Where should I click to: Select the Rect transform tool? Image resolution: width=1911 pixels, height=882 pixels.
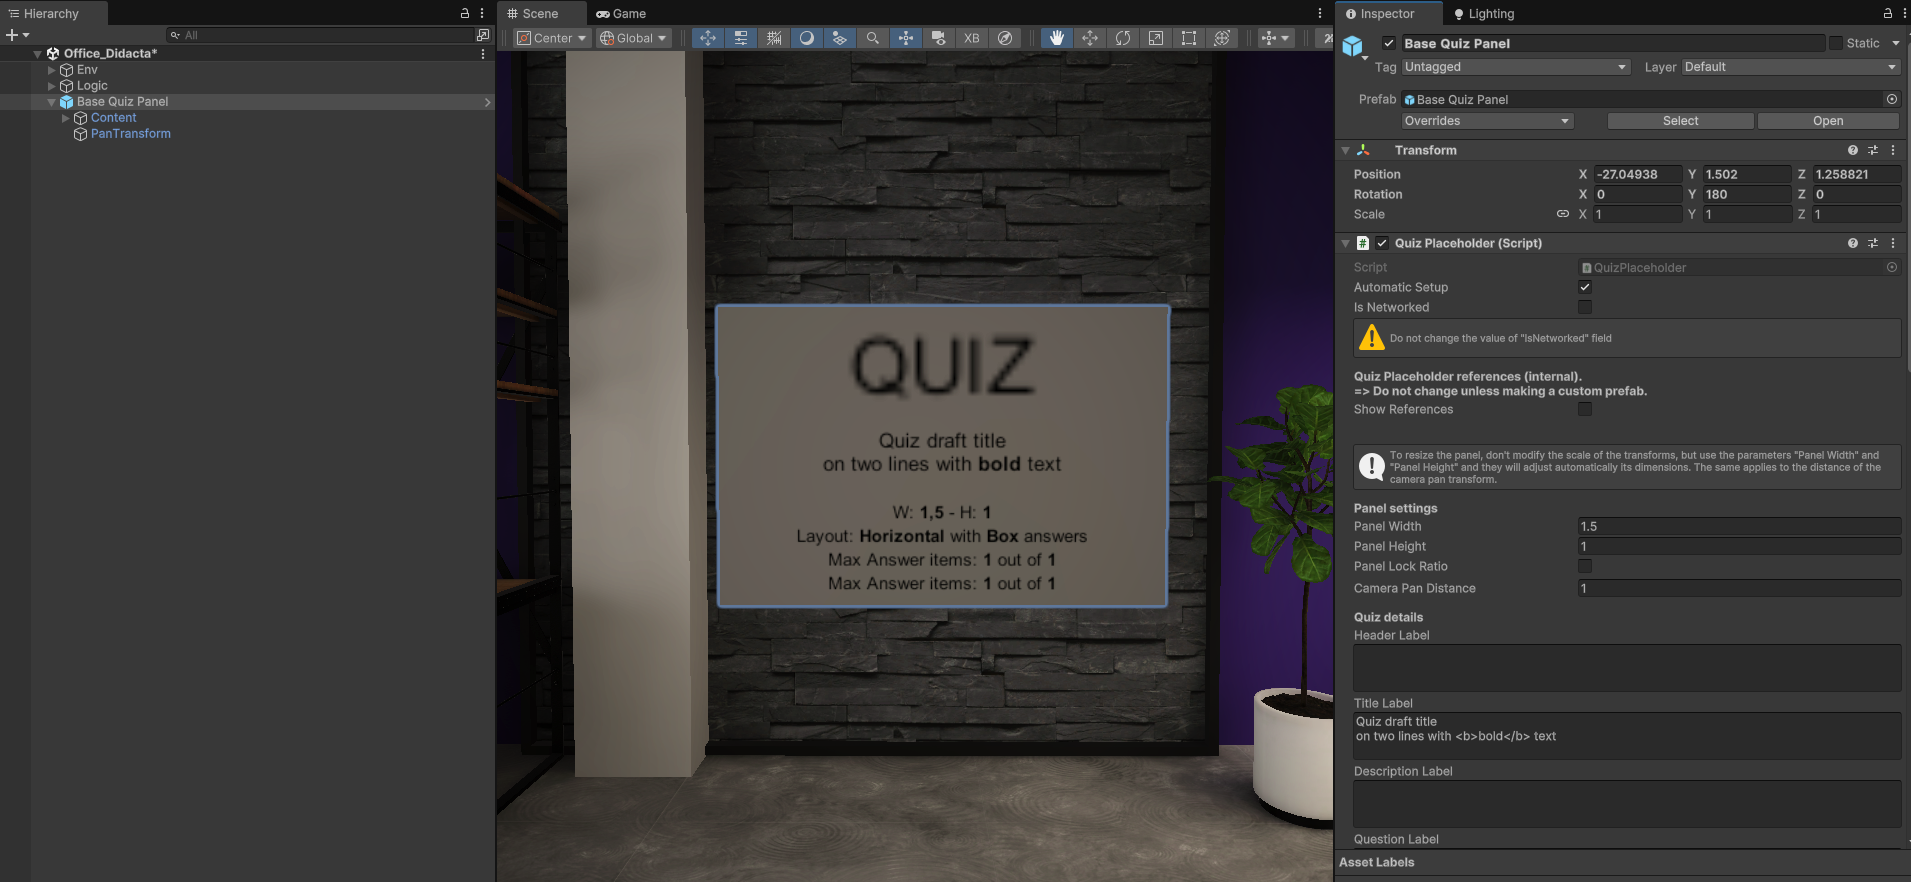(1189, 38)
